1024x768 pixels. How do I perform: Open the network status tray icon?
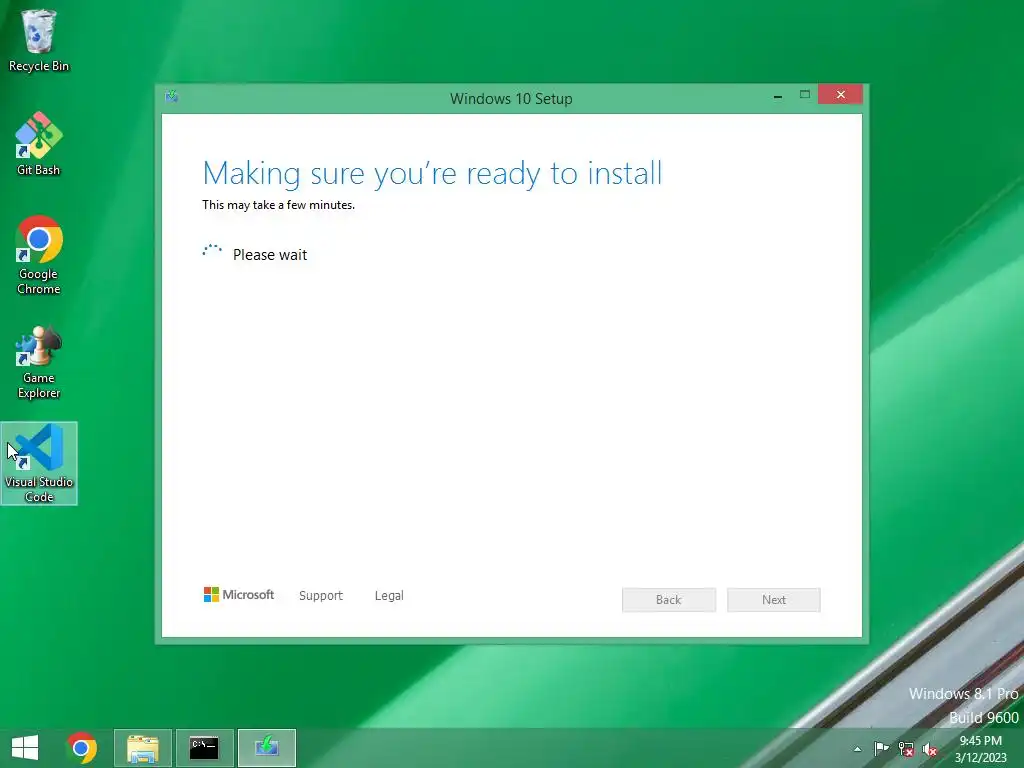[906, 749]
